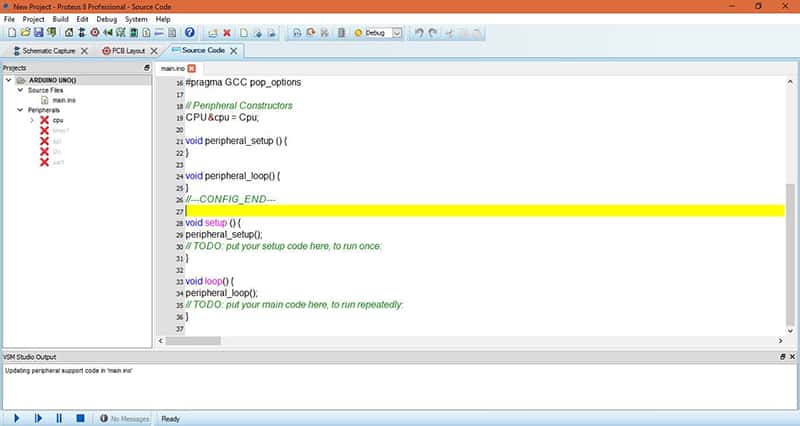Redo last edit
Screen dimensions: 800x426
point(433,33)
